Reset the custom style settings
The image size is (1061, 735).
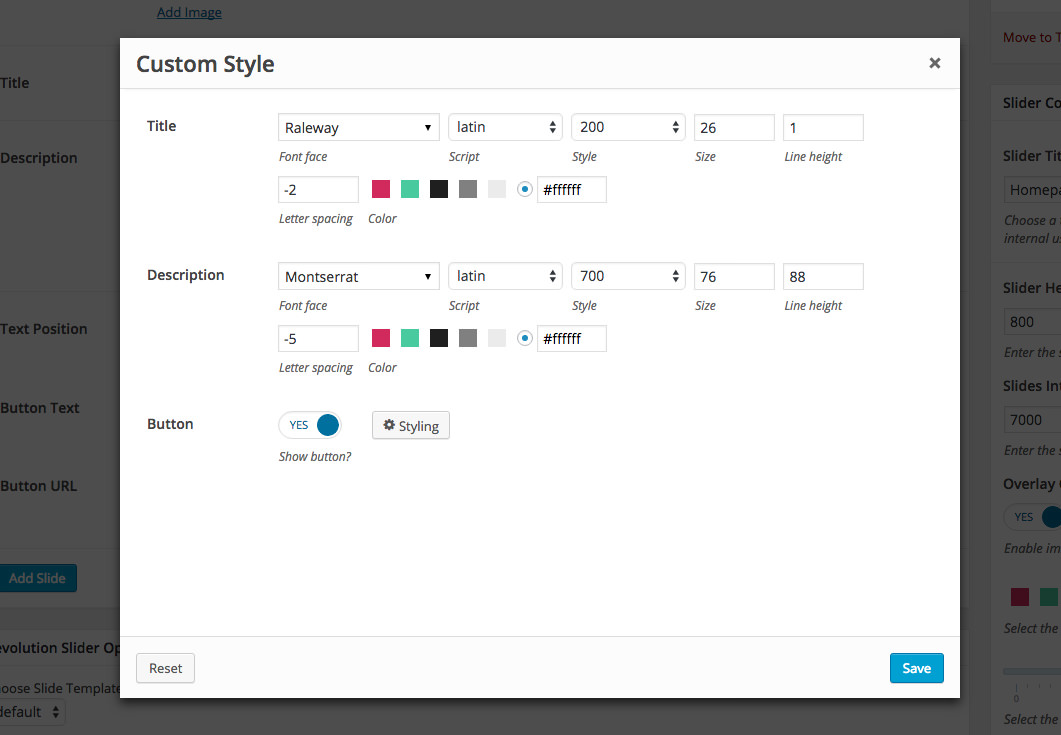coord(165,668)
